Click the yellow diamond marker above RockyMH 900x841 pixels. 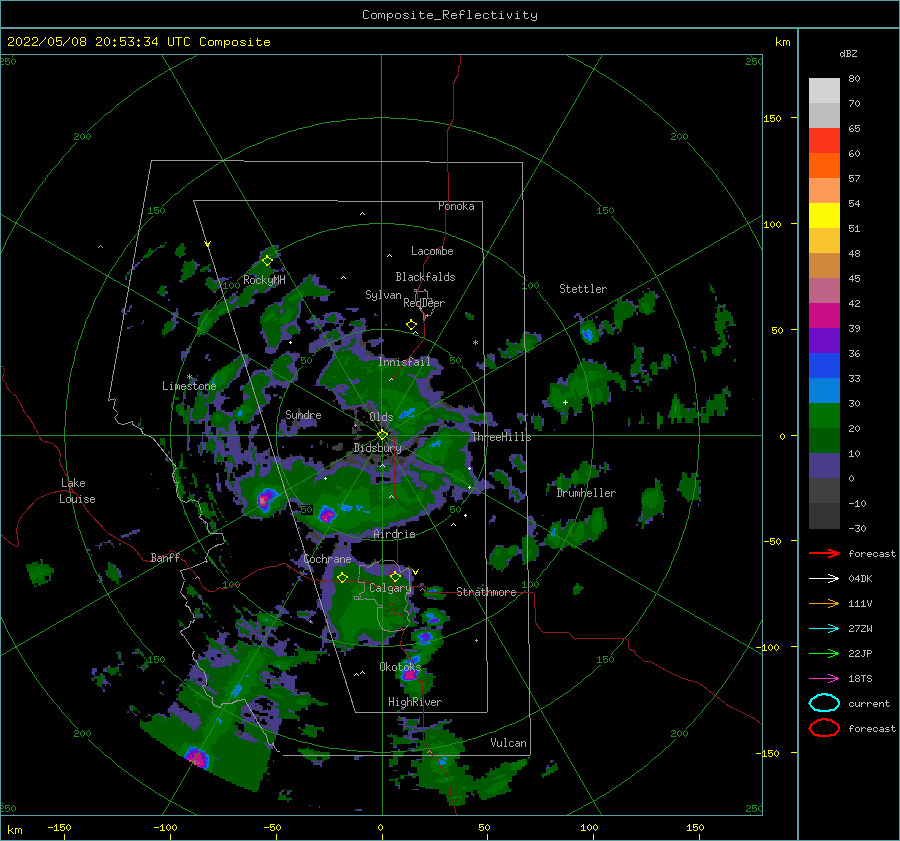click(267, 261)
